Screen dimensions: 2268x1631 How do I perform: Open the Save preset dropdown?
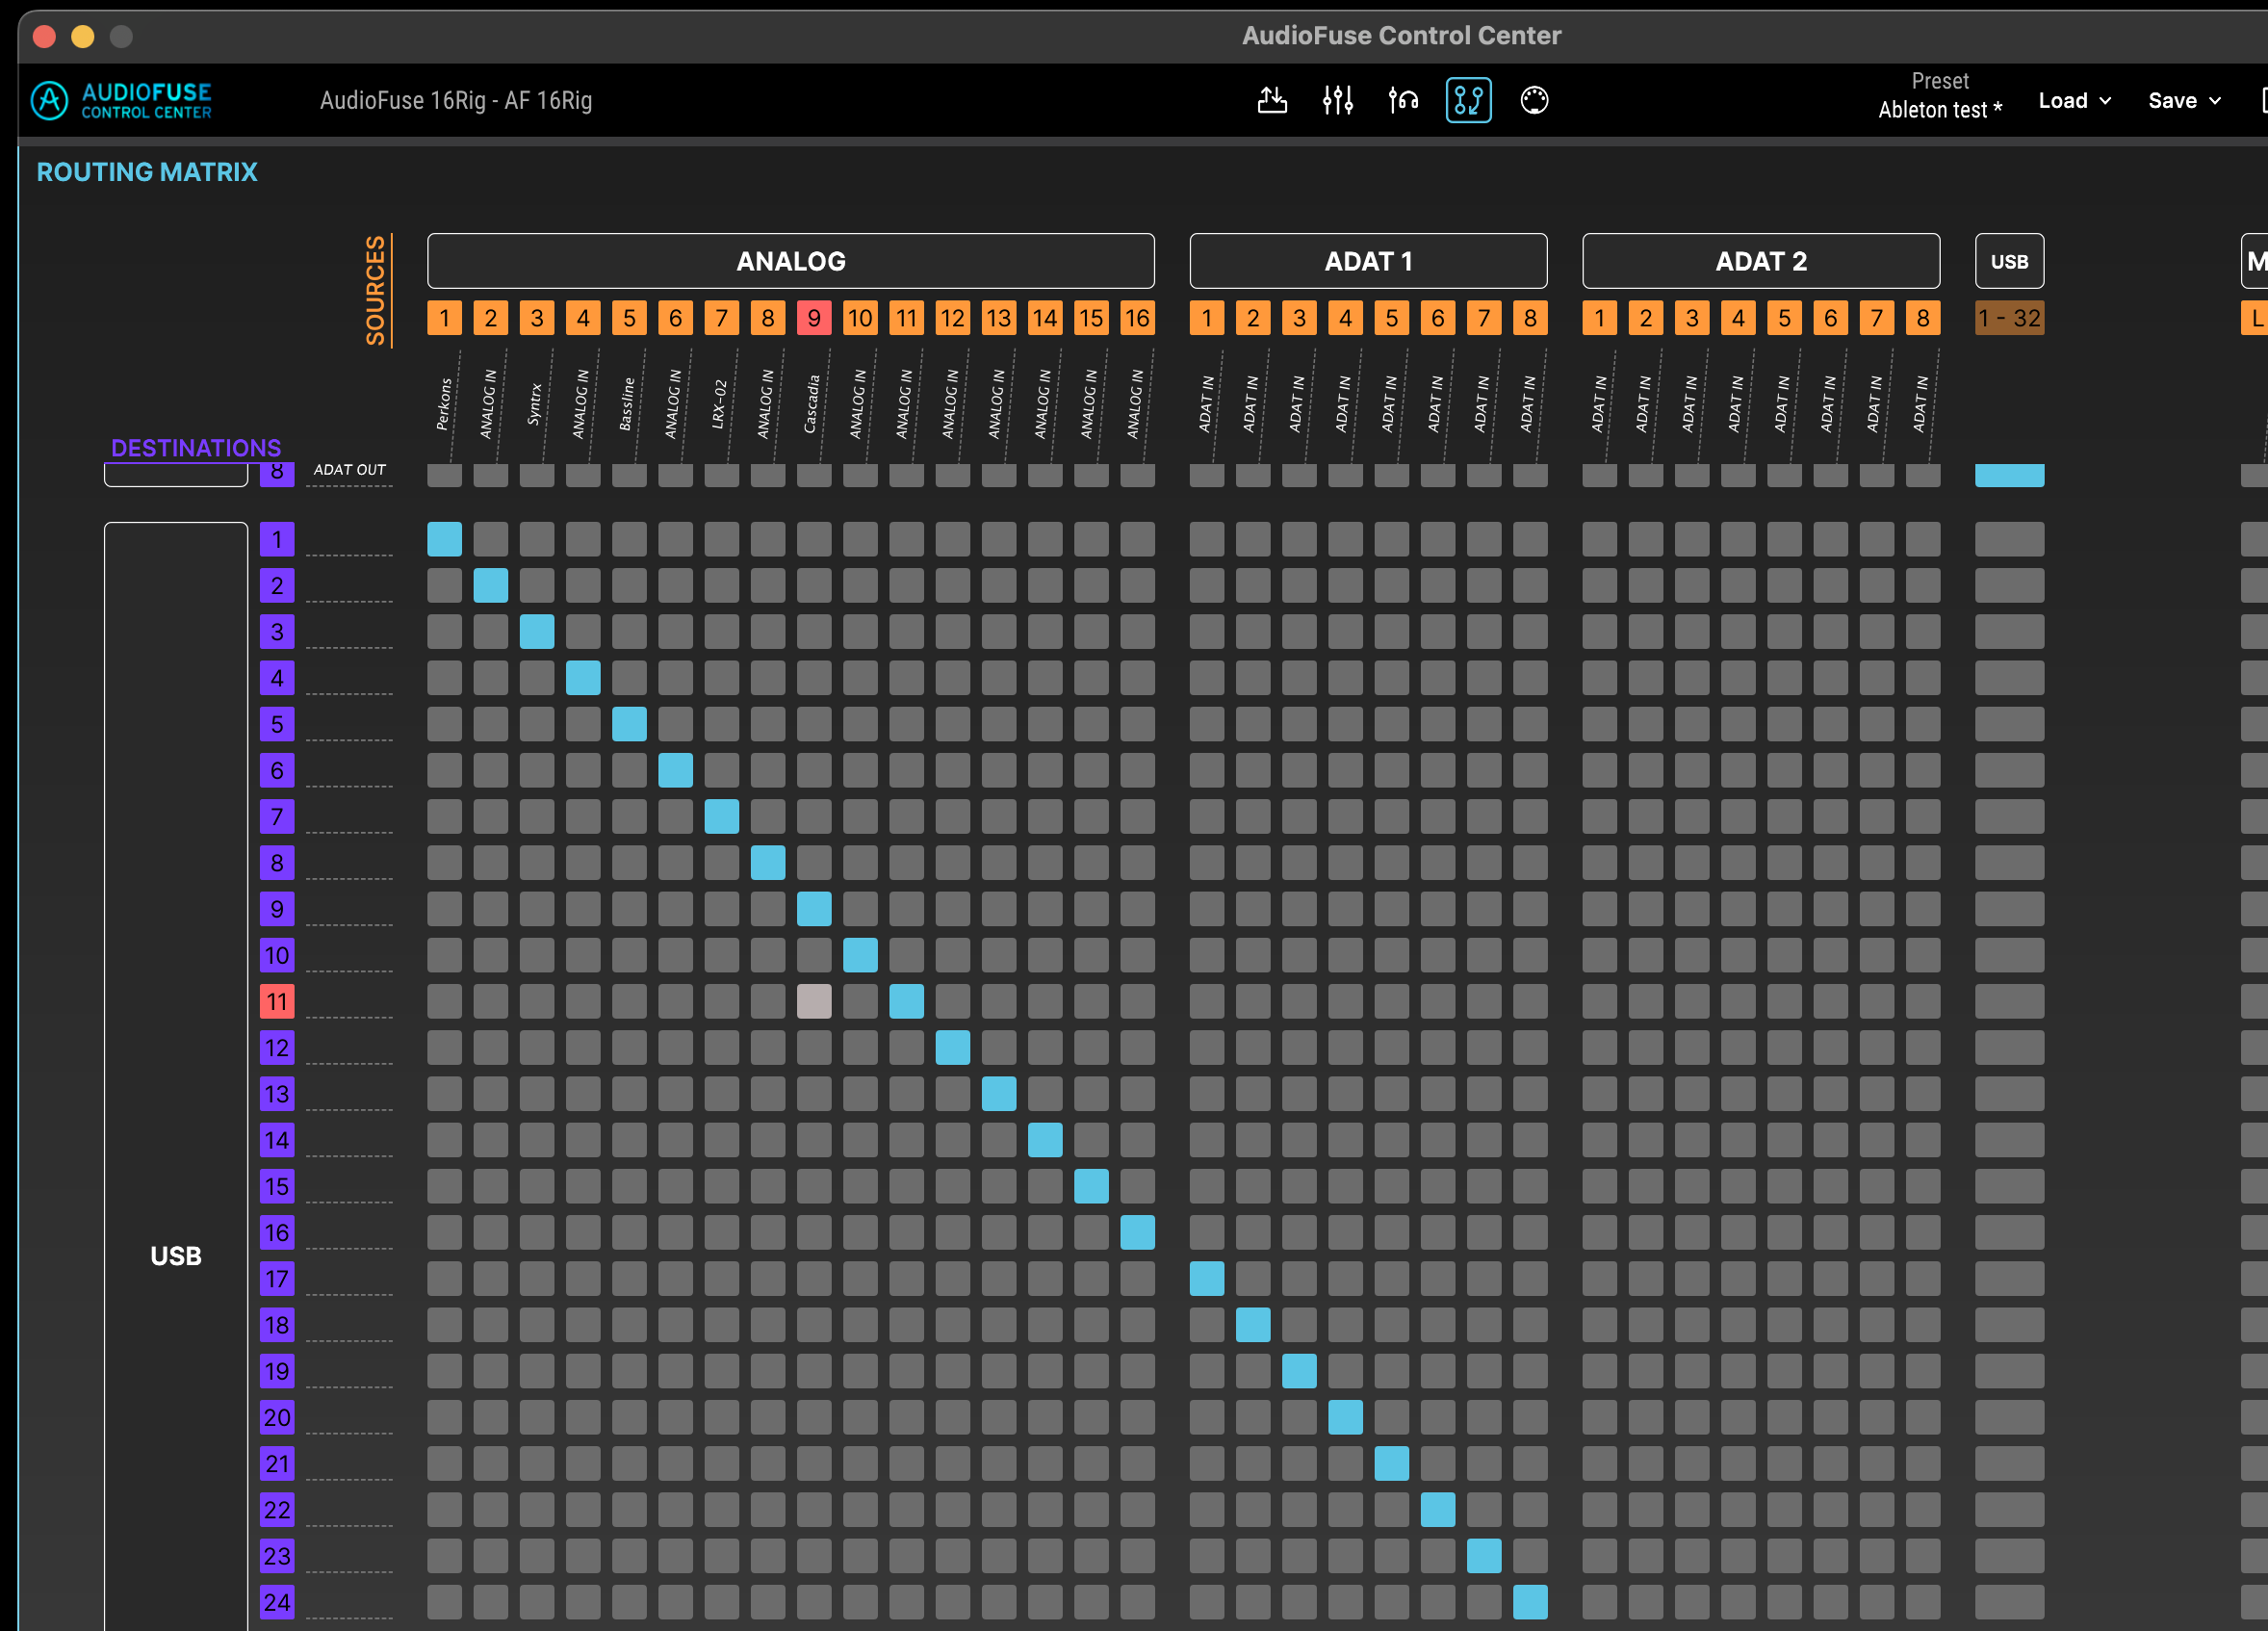click(x=2185, y=100)
